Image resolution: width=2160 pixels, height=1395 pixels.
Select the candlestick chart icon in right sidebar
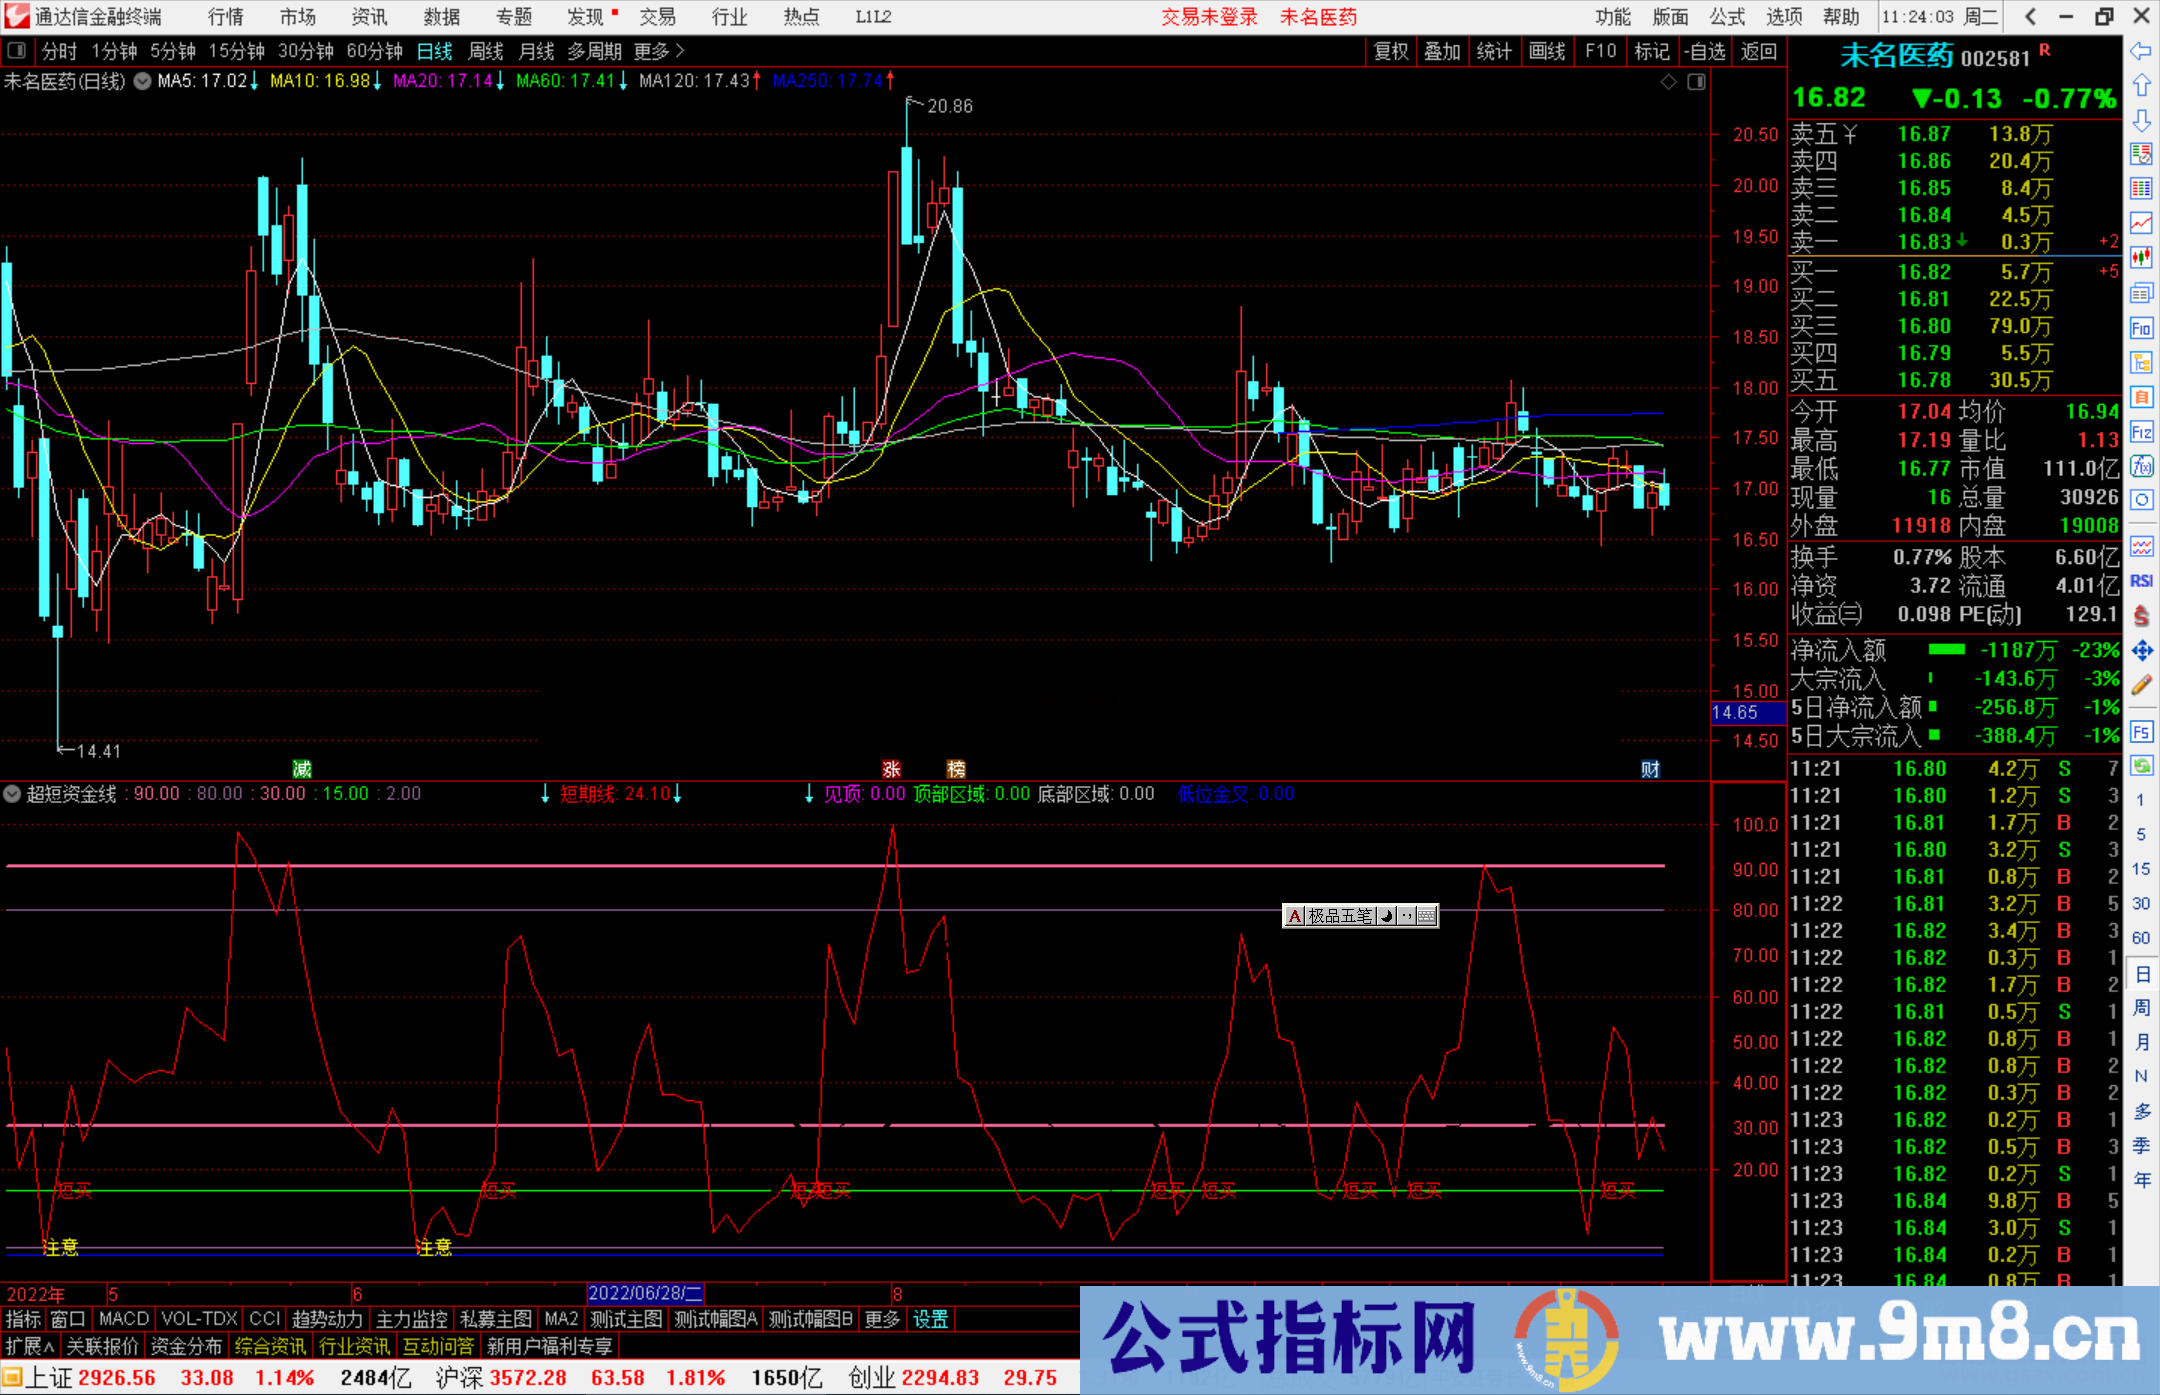coord(2141,256)
